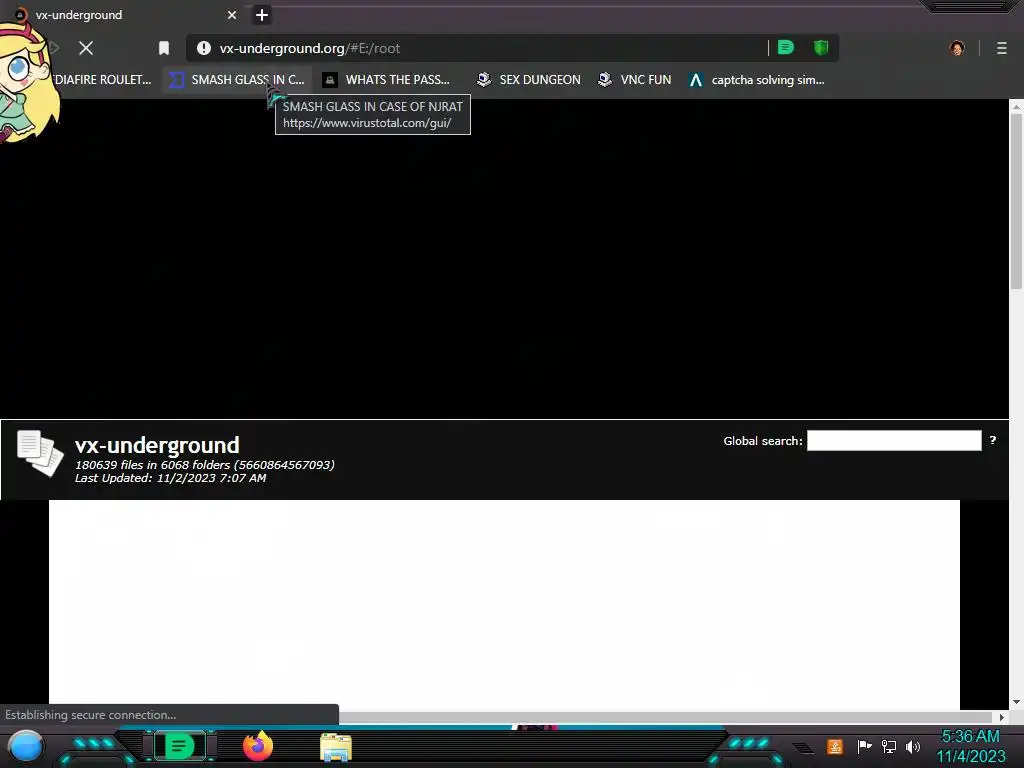1024x768 pixels.
Task: Open the Action Center flag tray icon
Action: 864,746
